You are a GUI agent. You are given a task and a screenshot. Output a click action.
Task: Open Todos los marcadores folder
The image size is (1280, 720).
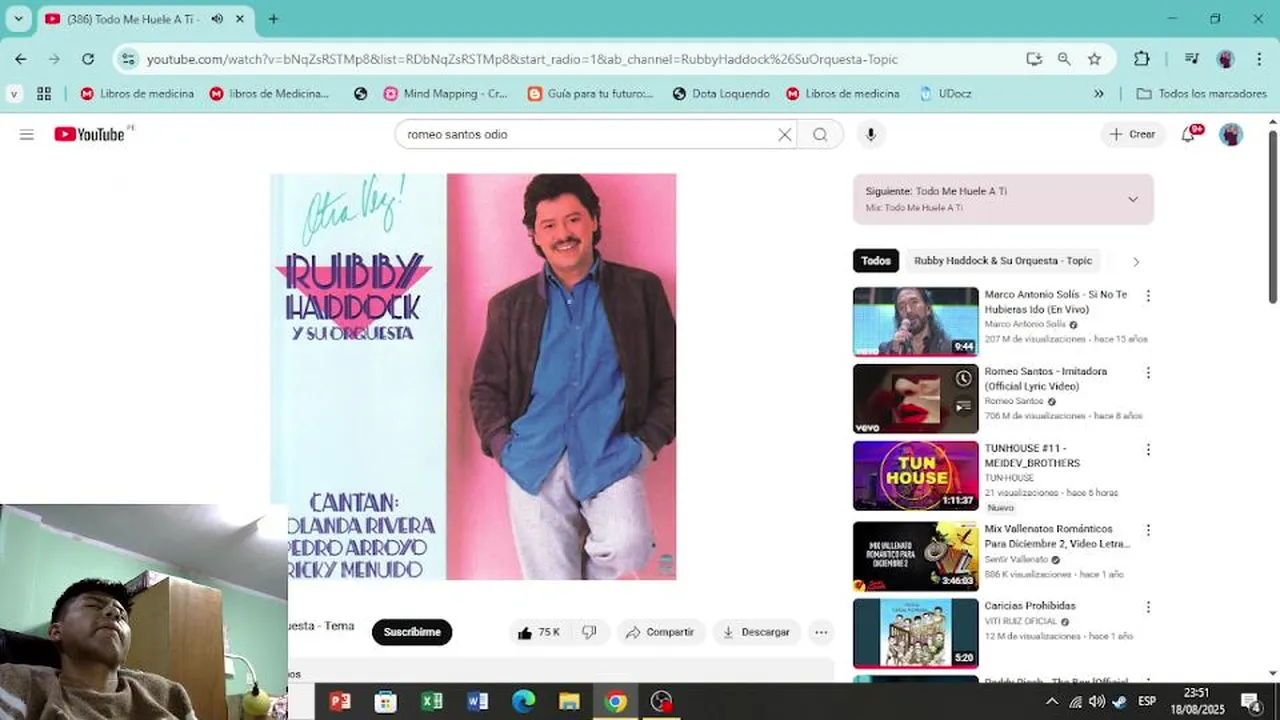point(1202,93)
